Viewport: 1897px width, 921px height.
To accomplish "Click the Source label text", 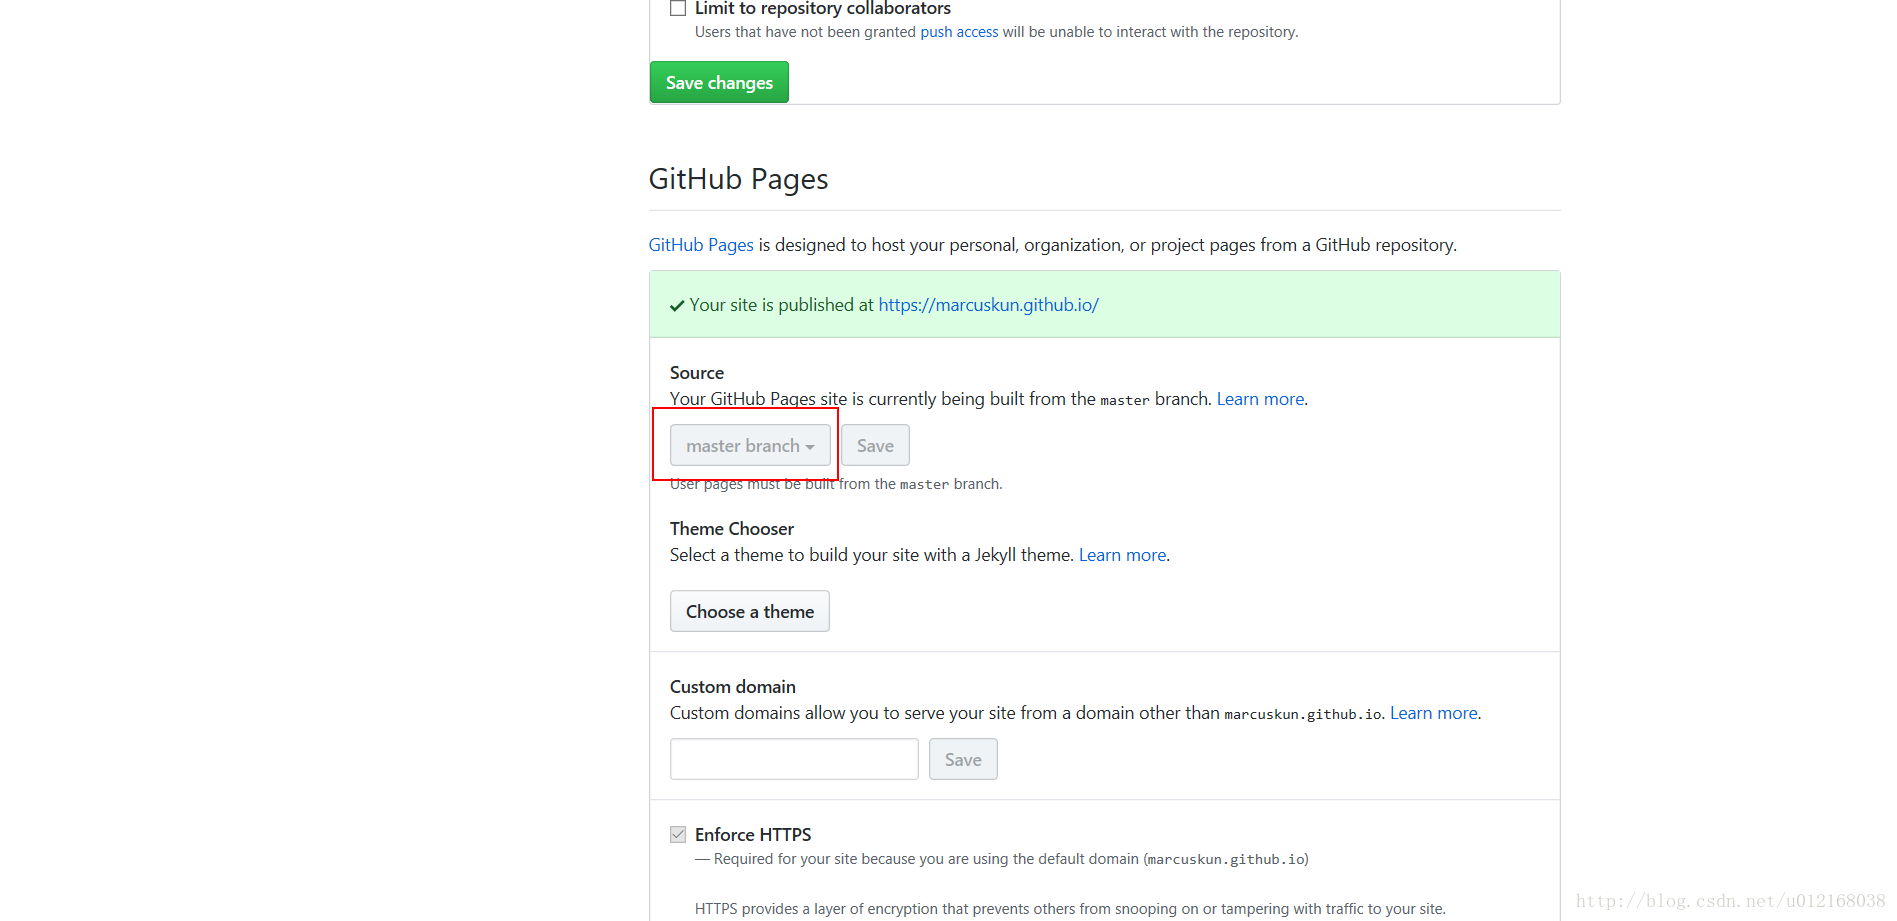I will [x=697, y=373].
